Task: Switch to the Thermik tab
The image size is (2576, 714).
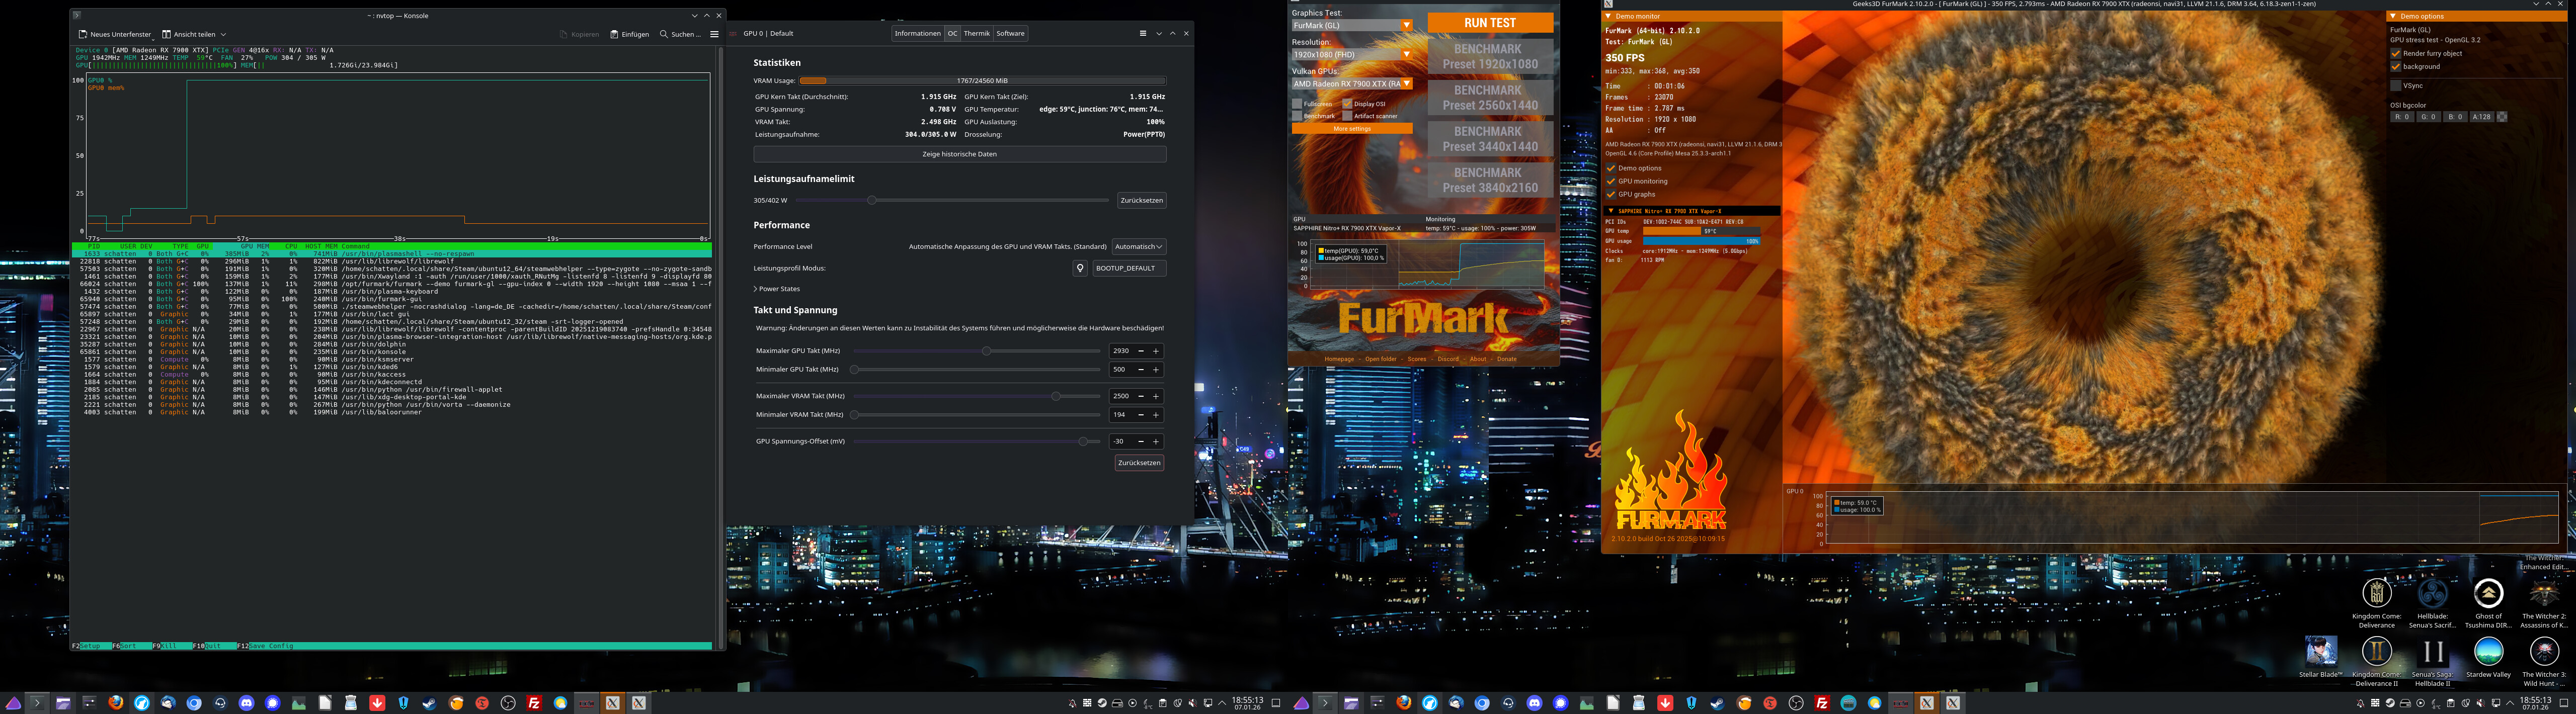Action: pos(976,33)
